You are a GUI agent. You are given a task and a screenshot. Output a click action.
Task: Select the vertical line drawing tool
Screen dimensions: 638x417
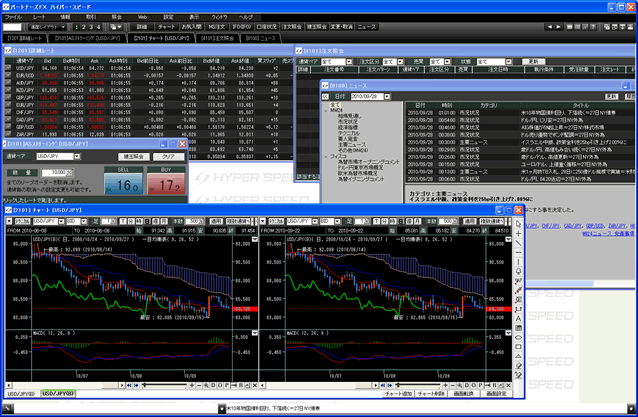click(518, 262)
